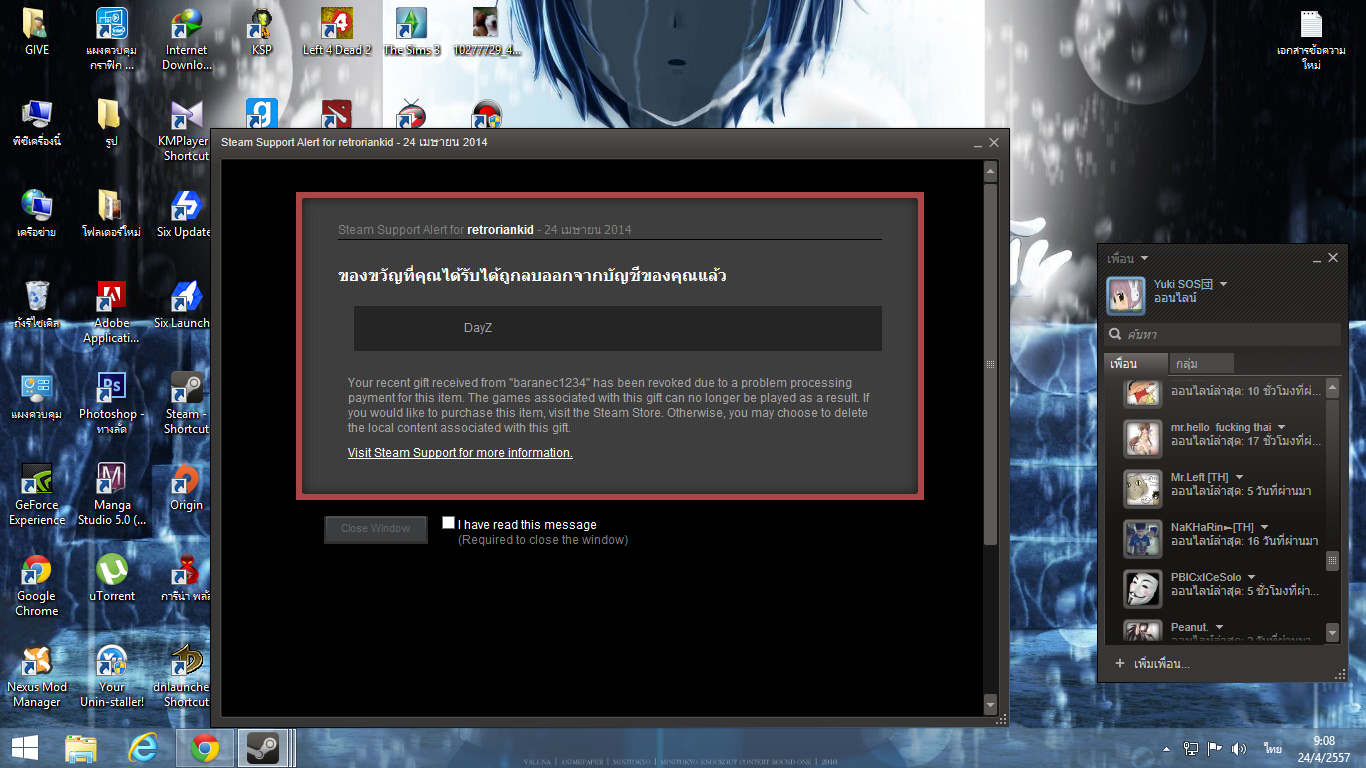Open the Google Chrome desktop shortcut
Screen dimensions: 1366x768
tap(36, 585)
